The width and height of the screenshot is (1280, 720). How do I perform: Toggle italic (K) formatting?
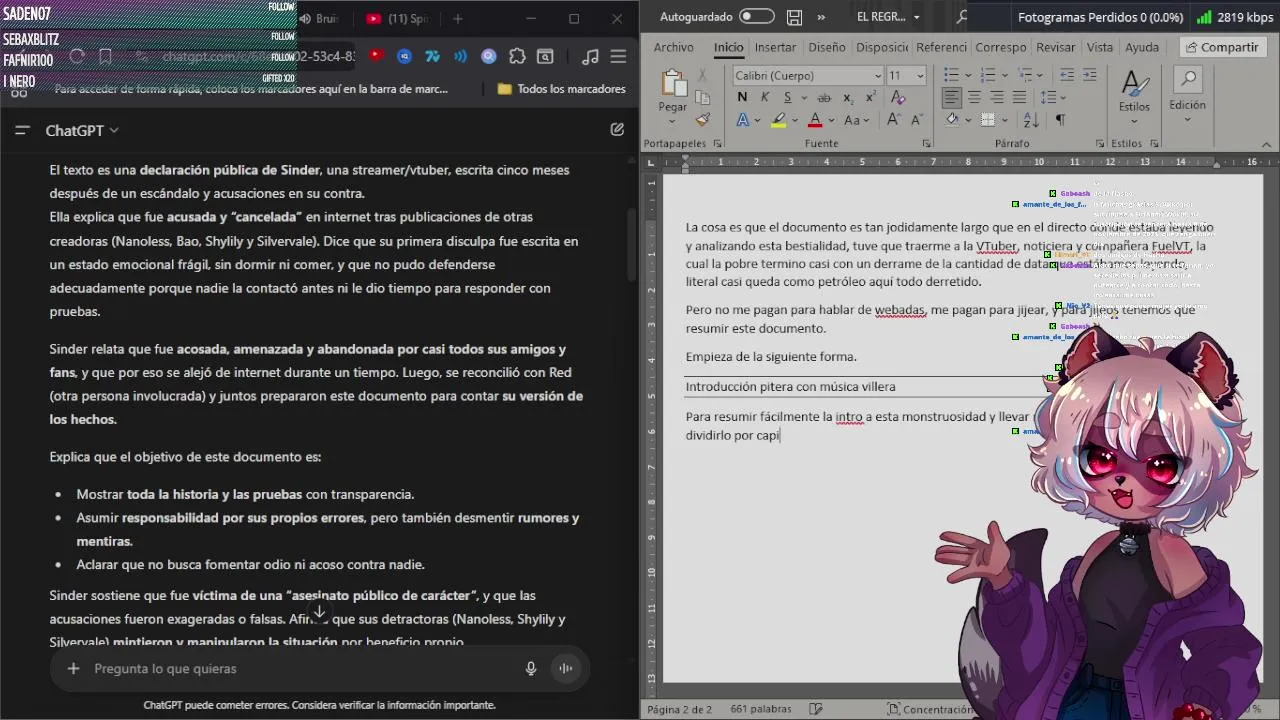click(765, 97)
